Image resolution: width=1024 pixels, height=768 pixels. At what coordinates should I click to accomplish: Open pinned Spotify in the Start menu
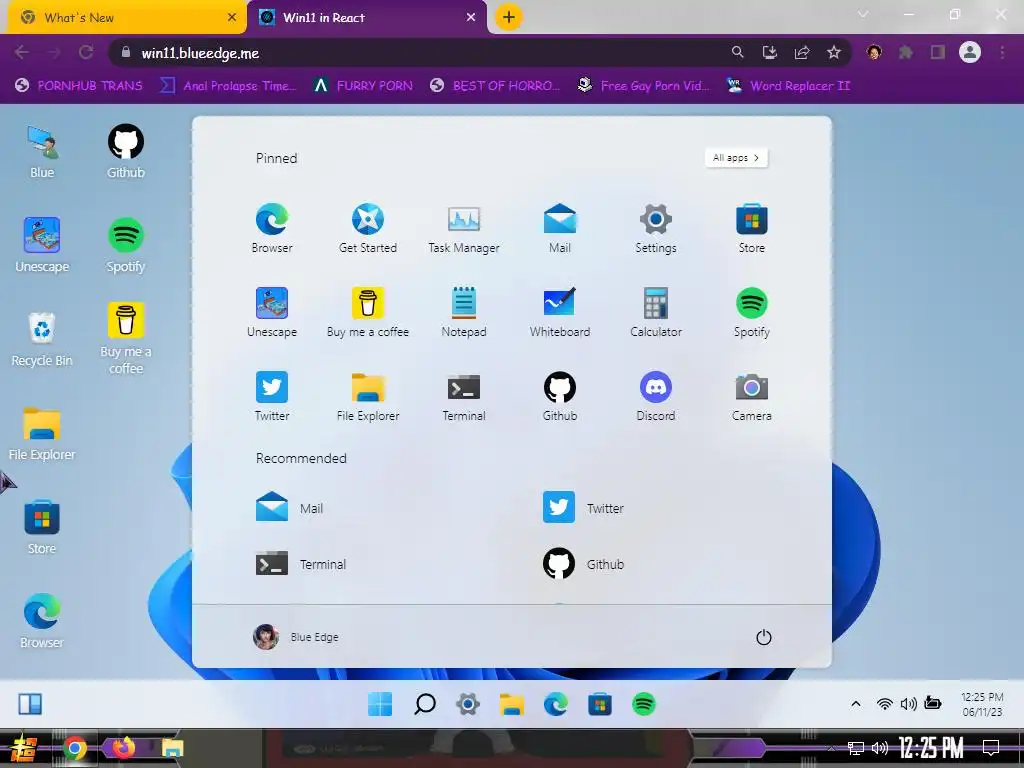point(752,312)
